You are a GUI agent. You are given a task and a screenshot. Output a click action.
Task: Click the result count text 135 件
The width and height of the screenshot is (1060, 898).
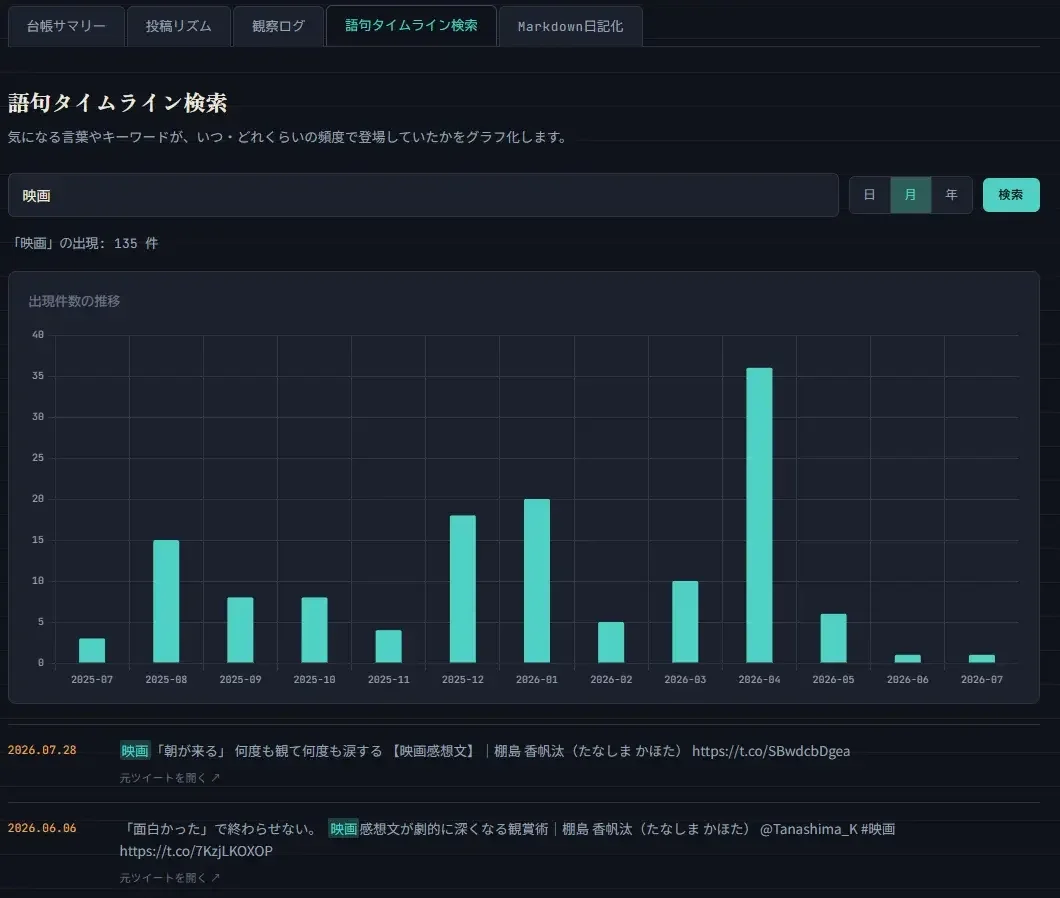pyautogui.click(x=136, y=243)
